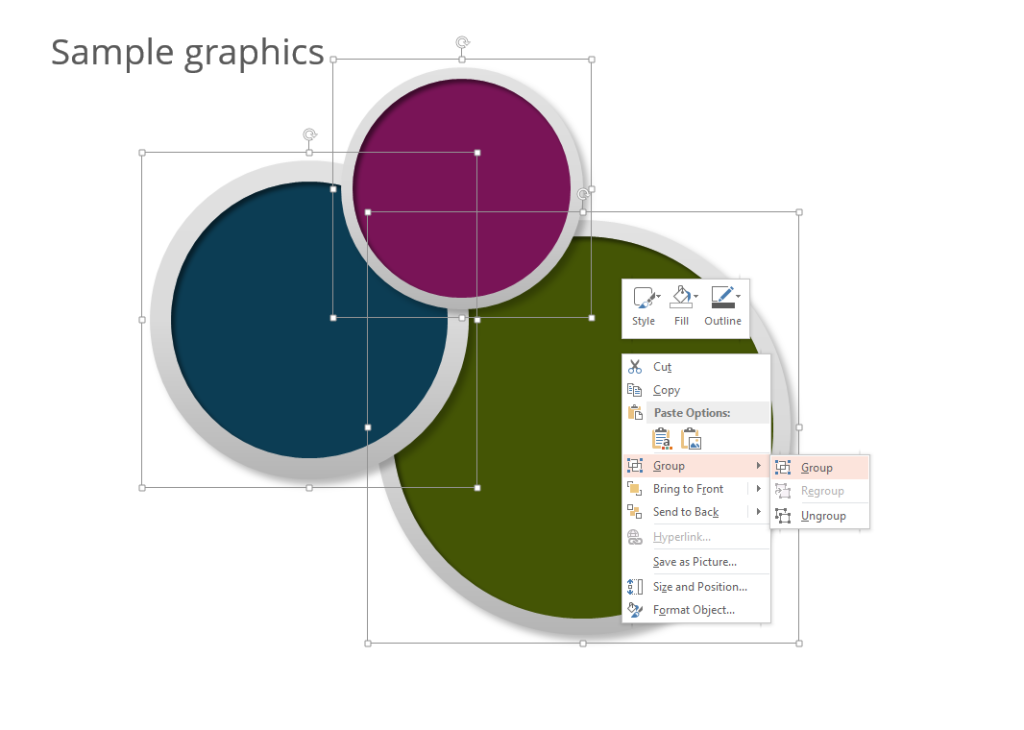Viewport: 1024px width, 730px height.
Task: Expand the Bring to Front submenu arrow
Action: (x=759, y=489)
